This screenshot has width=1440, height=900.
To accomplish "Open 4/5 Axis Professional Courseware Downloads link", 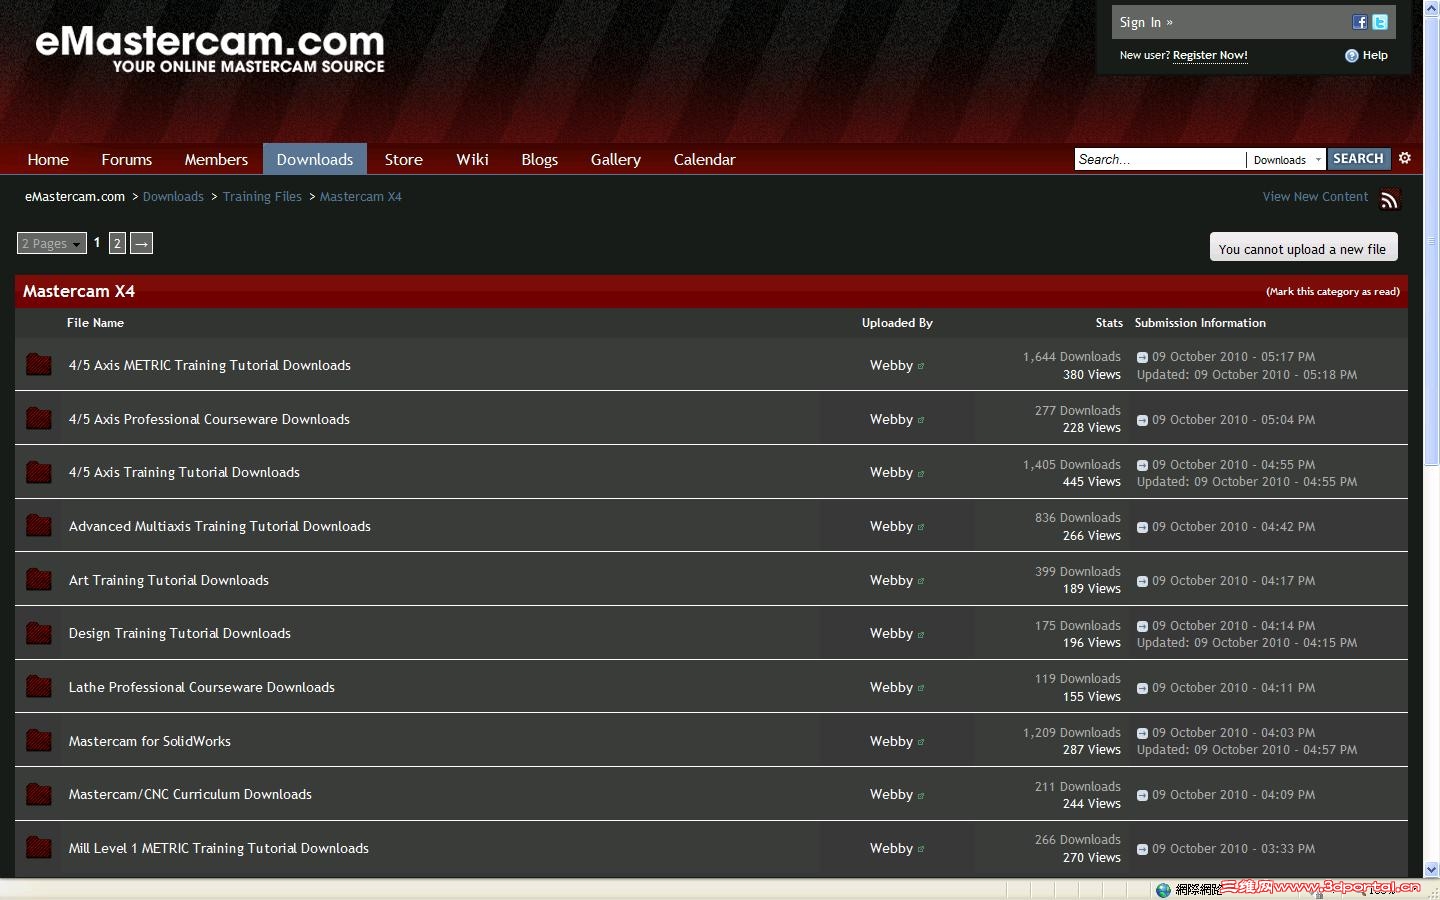I will [x=209, y=420].
